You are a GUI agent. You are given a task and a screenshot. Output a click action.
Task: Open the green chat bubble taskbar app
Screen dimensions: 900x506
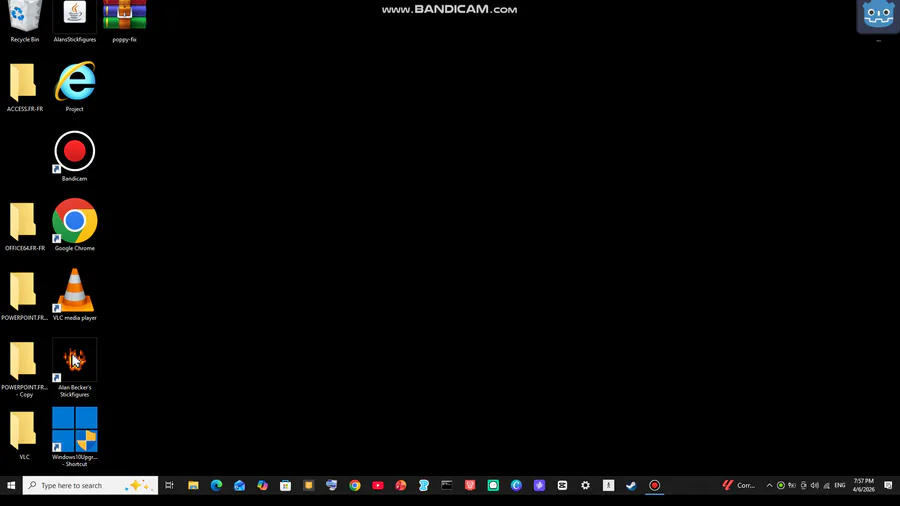click(x=493, y=485)
